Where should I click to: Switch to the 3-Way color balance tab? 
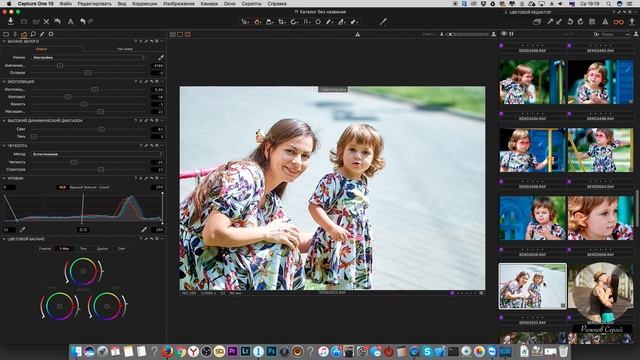tap(64, 249)
